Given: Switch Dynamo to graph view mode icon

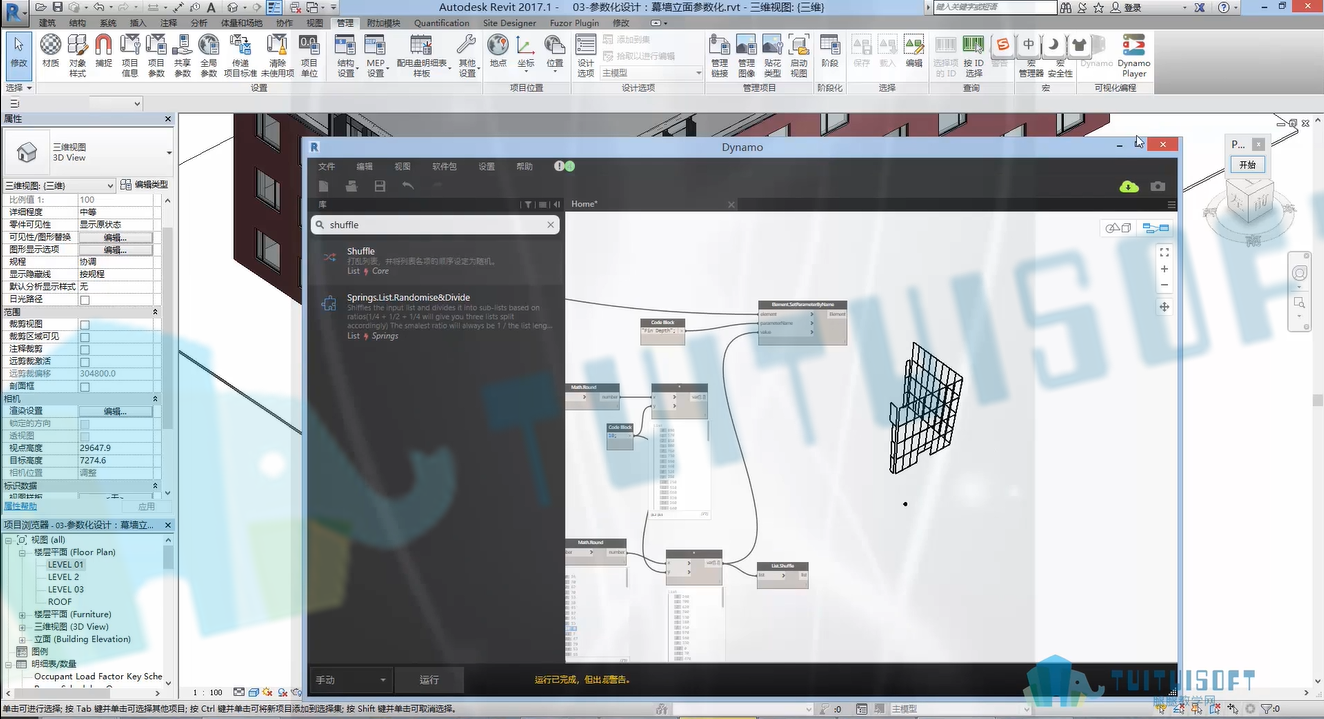Looking at the screenshot, I should point(1156,228).
